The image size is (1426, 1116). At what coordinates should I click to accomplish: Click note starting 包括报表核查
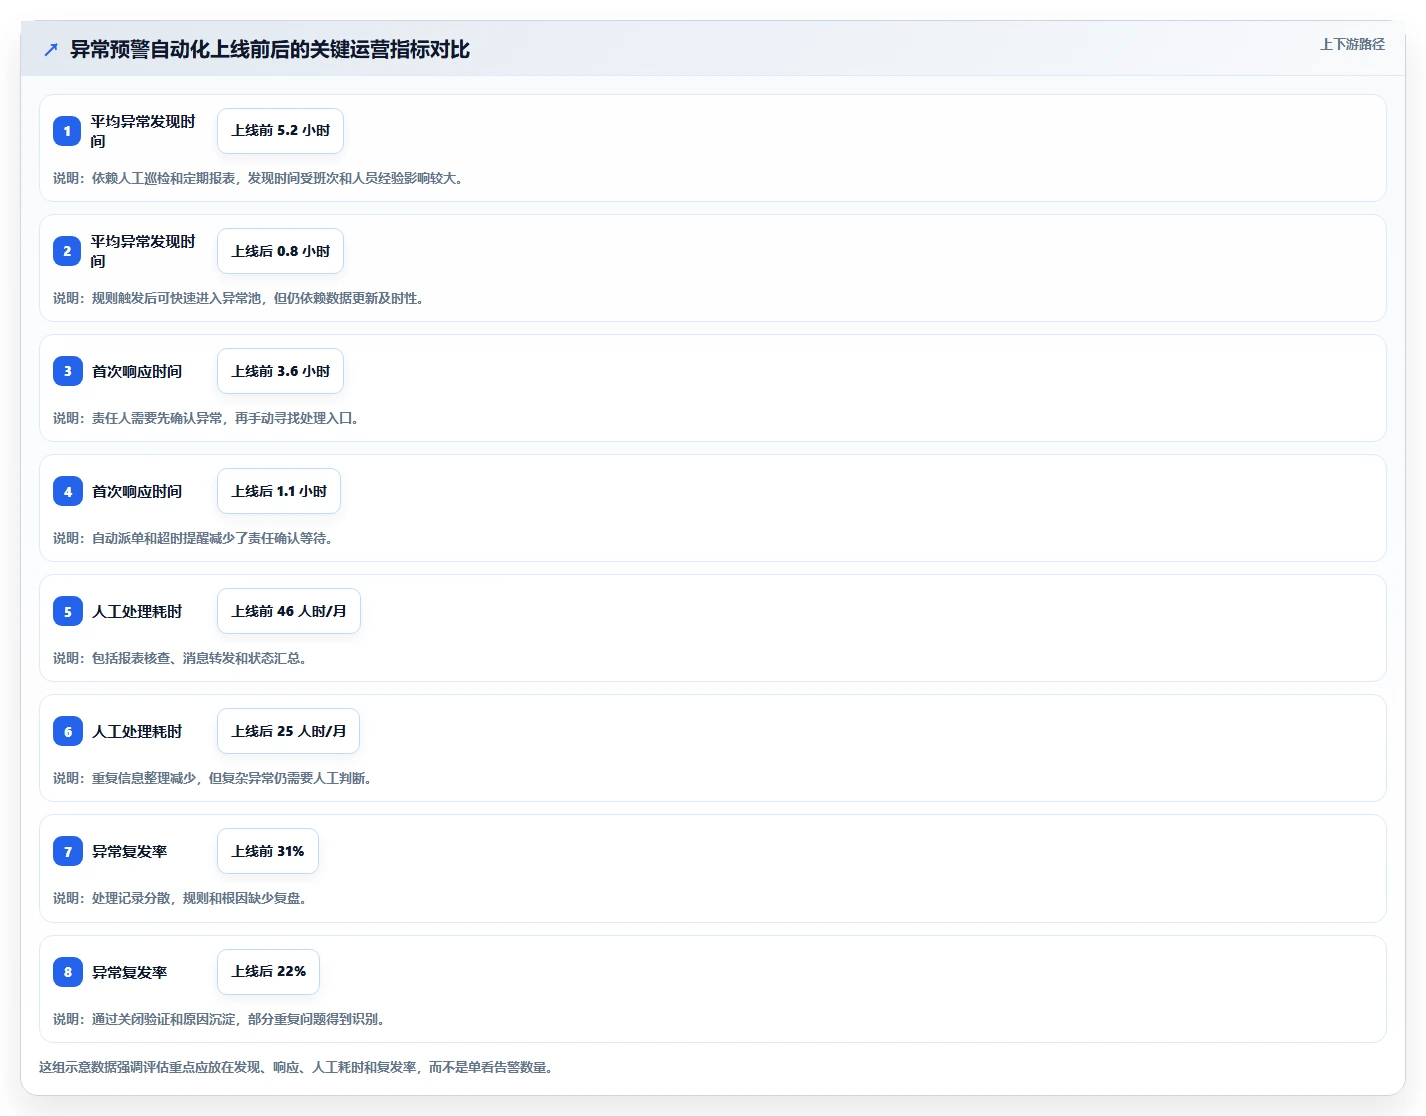click(x=180, y=658)
